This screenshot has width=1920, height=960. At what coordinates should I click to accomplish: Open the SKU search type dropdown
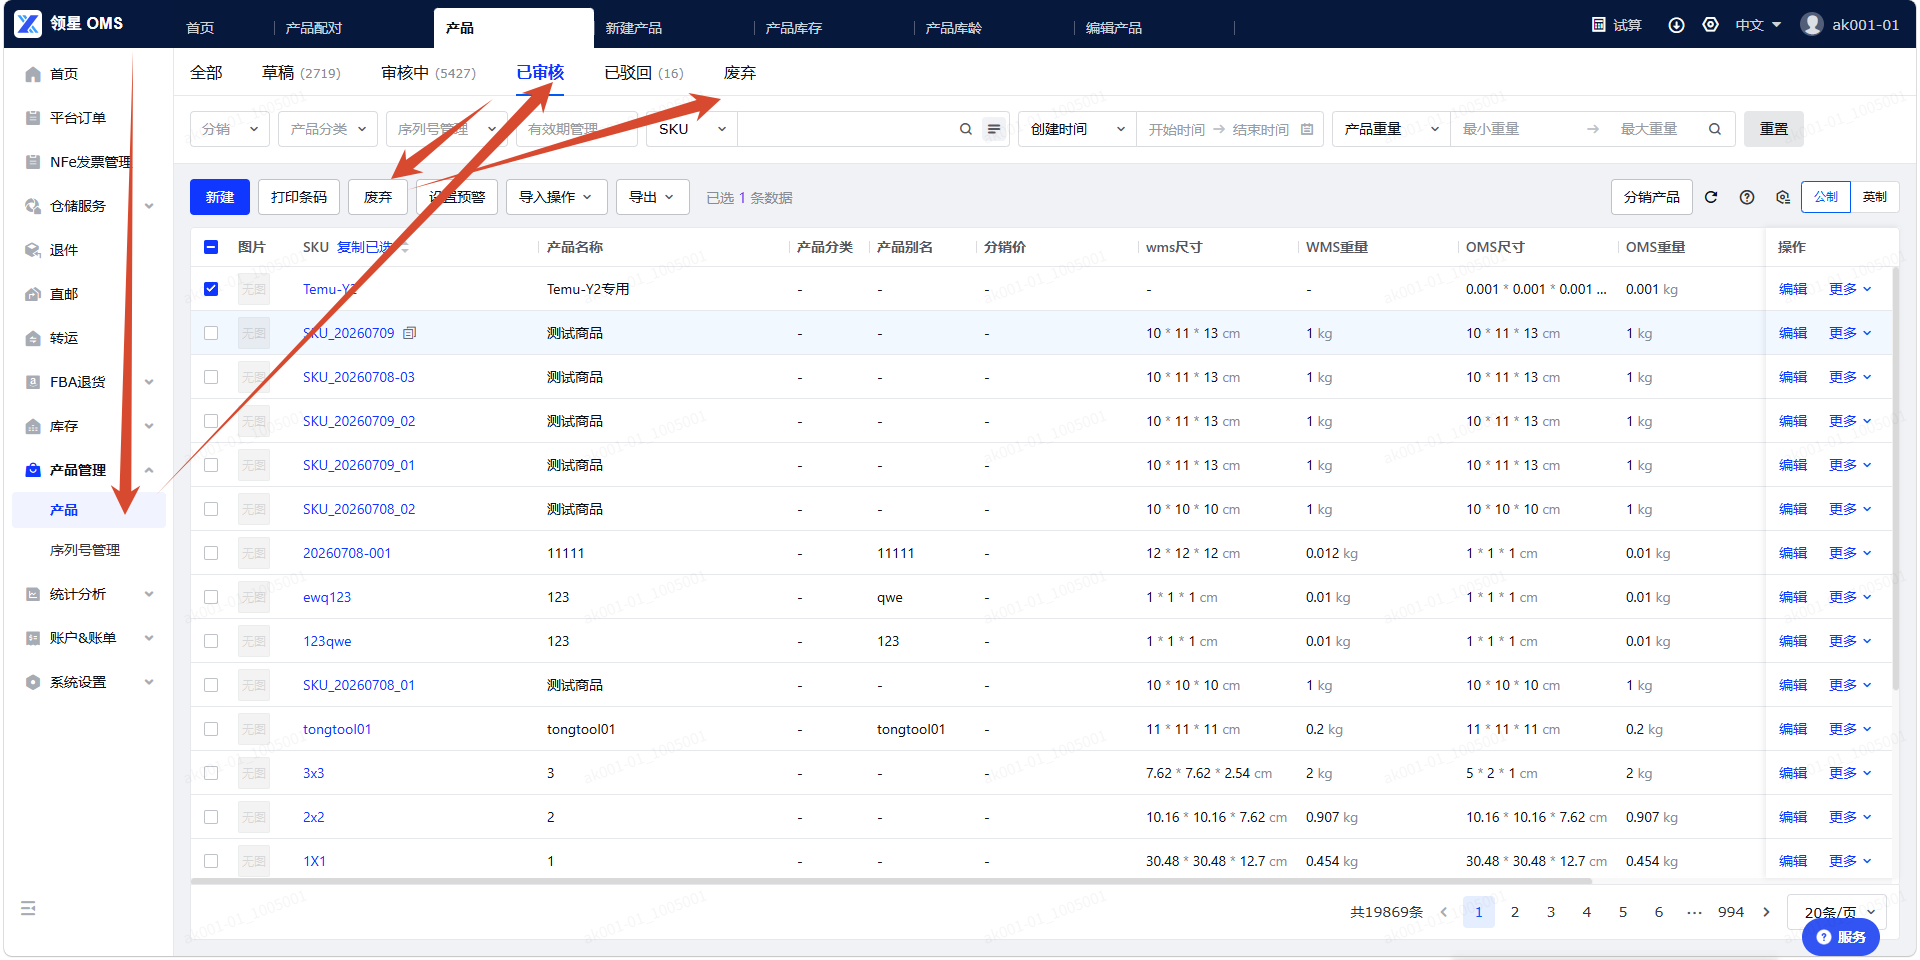(x=692, y=129)
